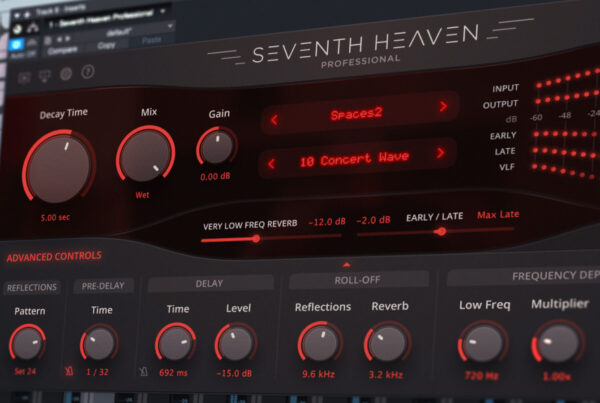The height and width of the screenshot is (403, 600).
Task: Click the Wet mix value label
Action: coord(142,195)
